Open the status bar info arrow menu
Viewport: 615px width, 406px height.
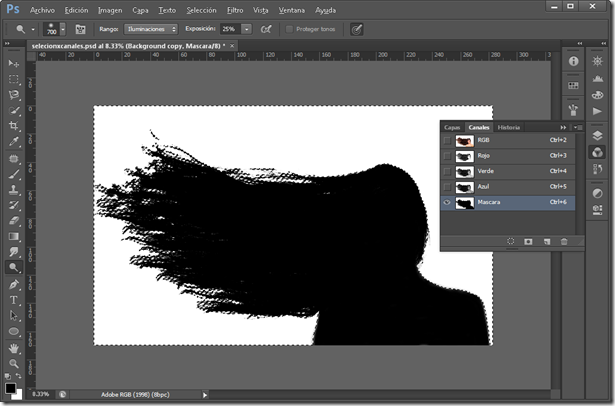point(205,395)
